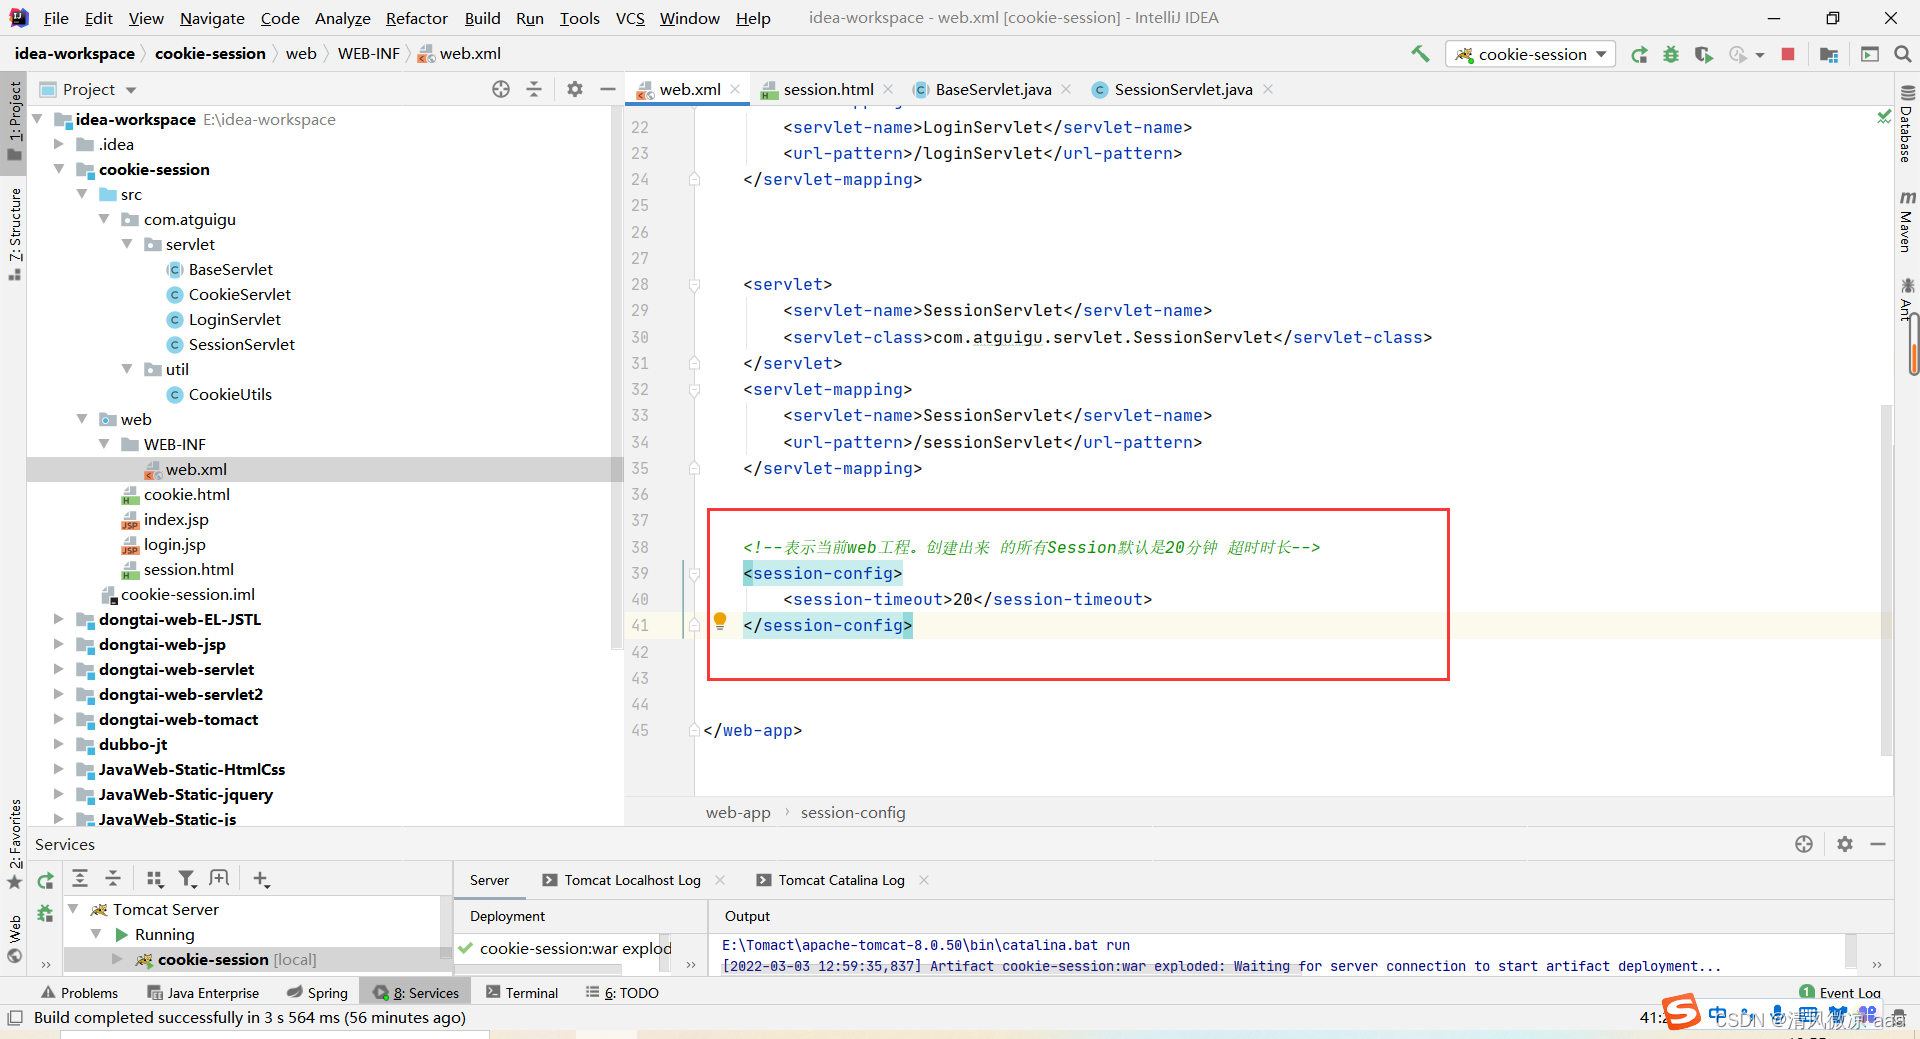Collapse the src folder node
Image resolution: width=1920 pixels, height=1039 pixels.
click(x=82, y=194)
